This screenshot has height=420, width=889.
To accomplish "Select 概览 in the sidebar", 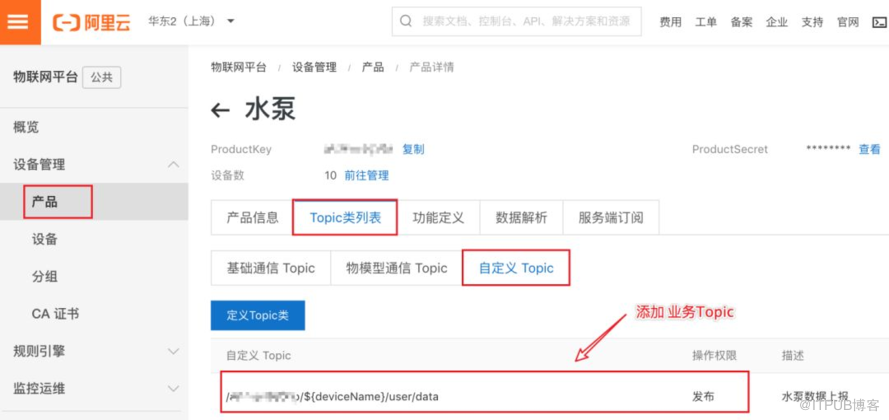I will click(26, 127).
